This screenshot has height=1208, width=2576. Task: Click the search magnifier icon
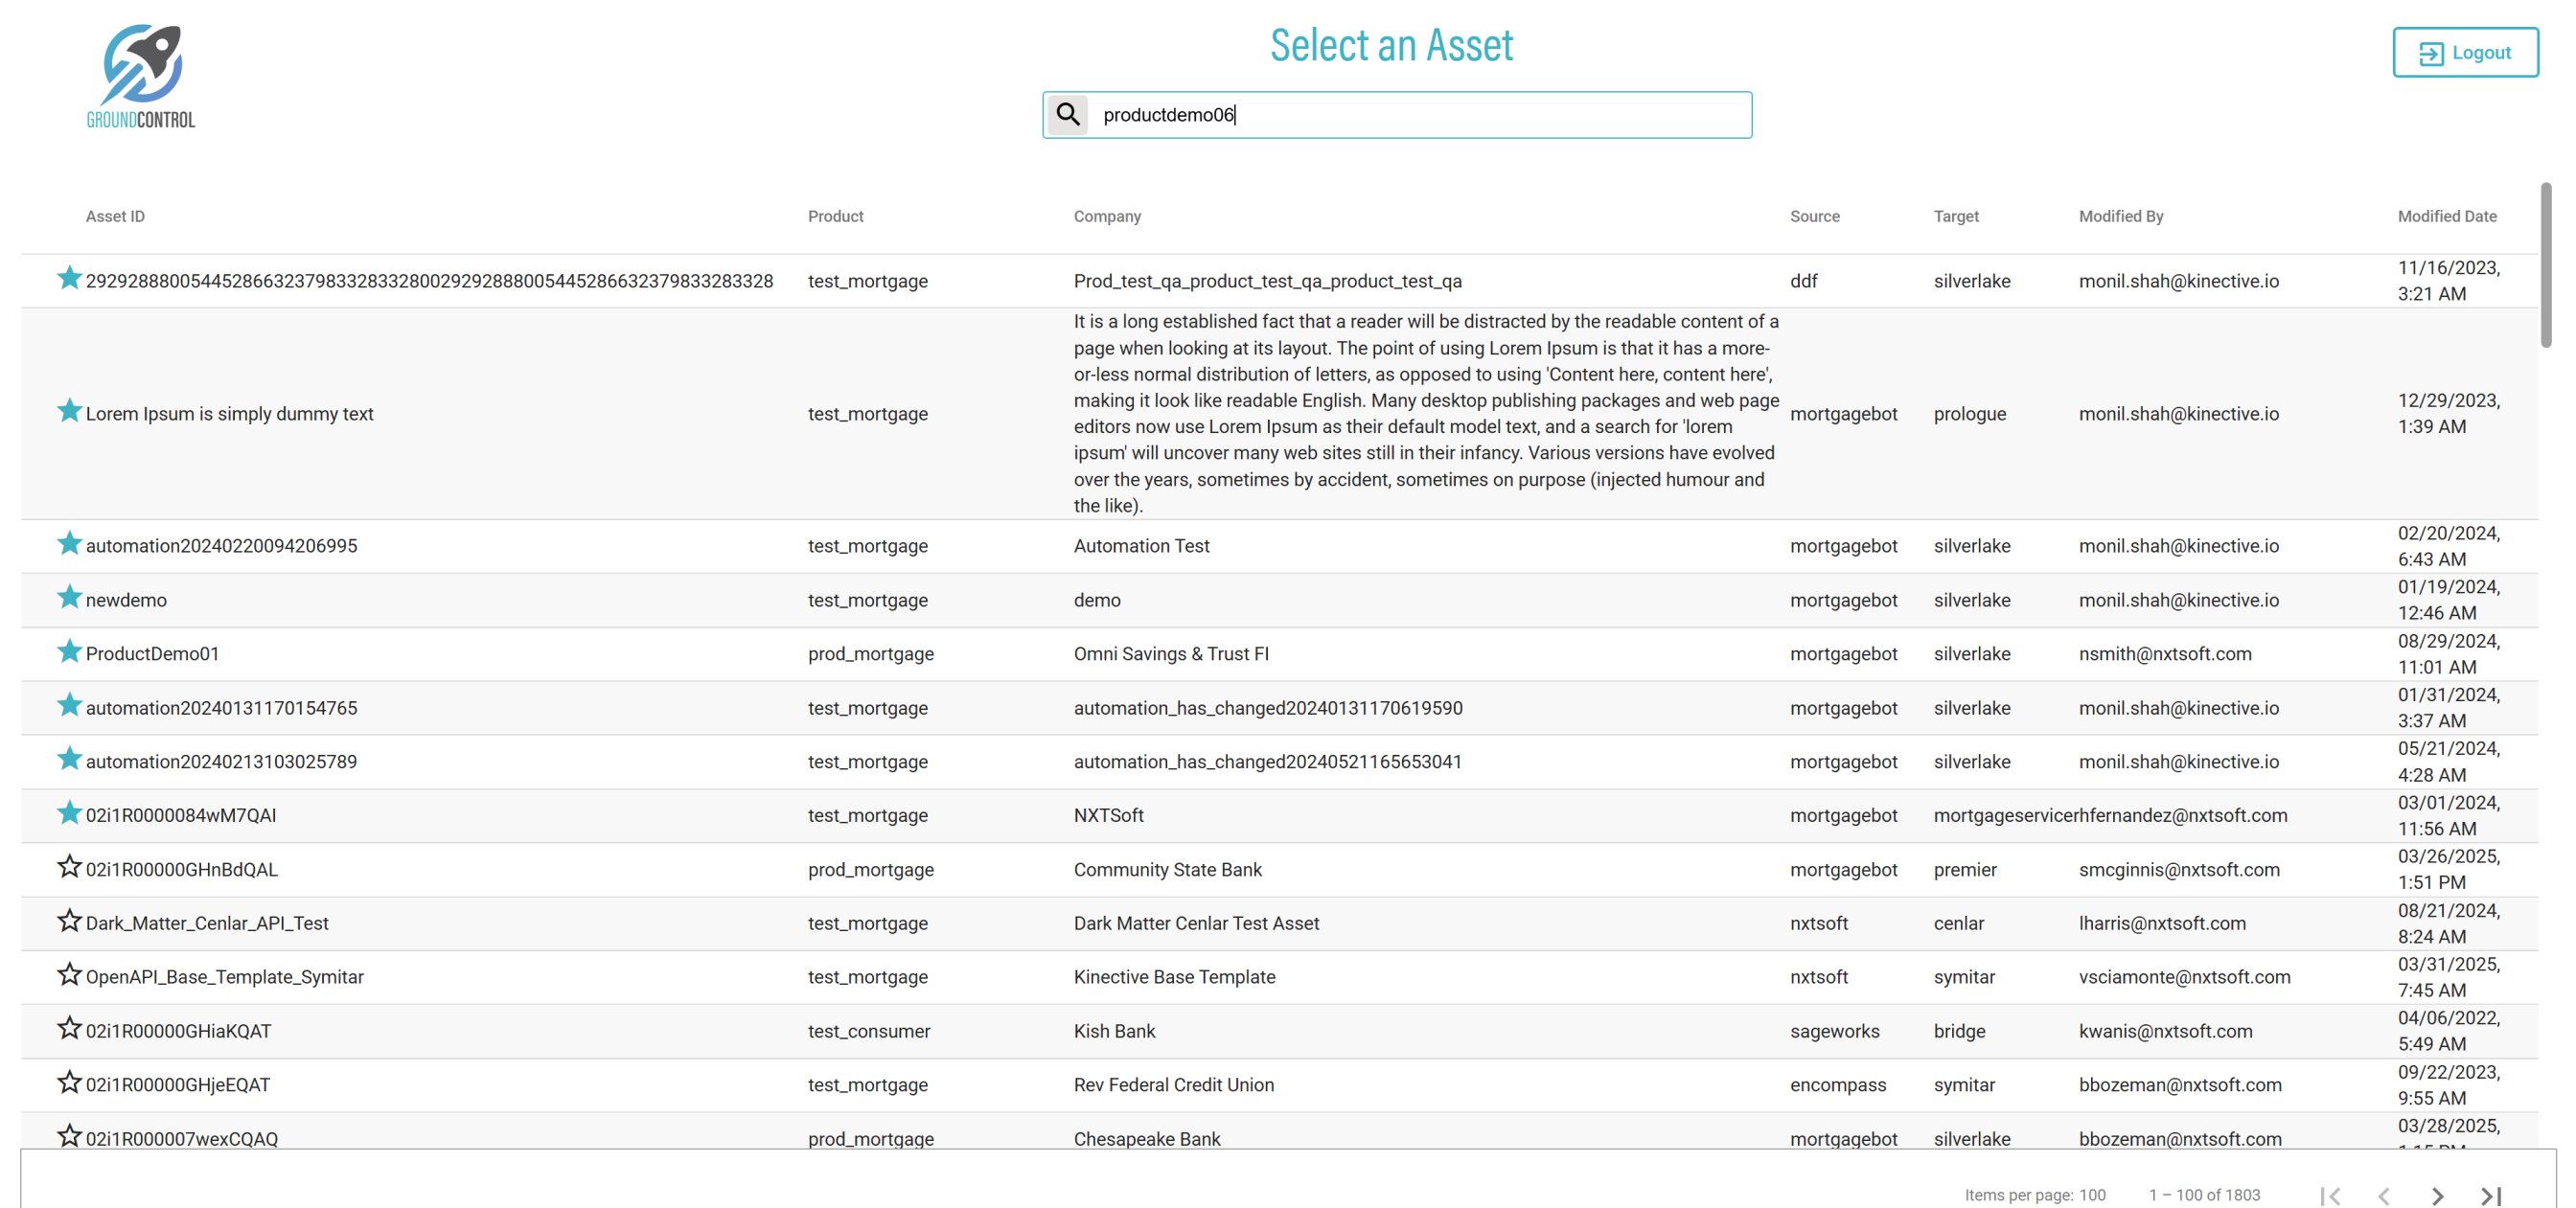1068,115
